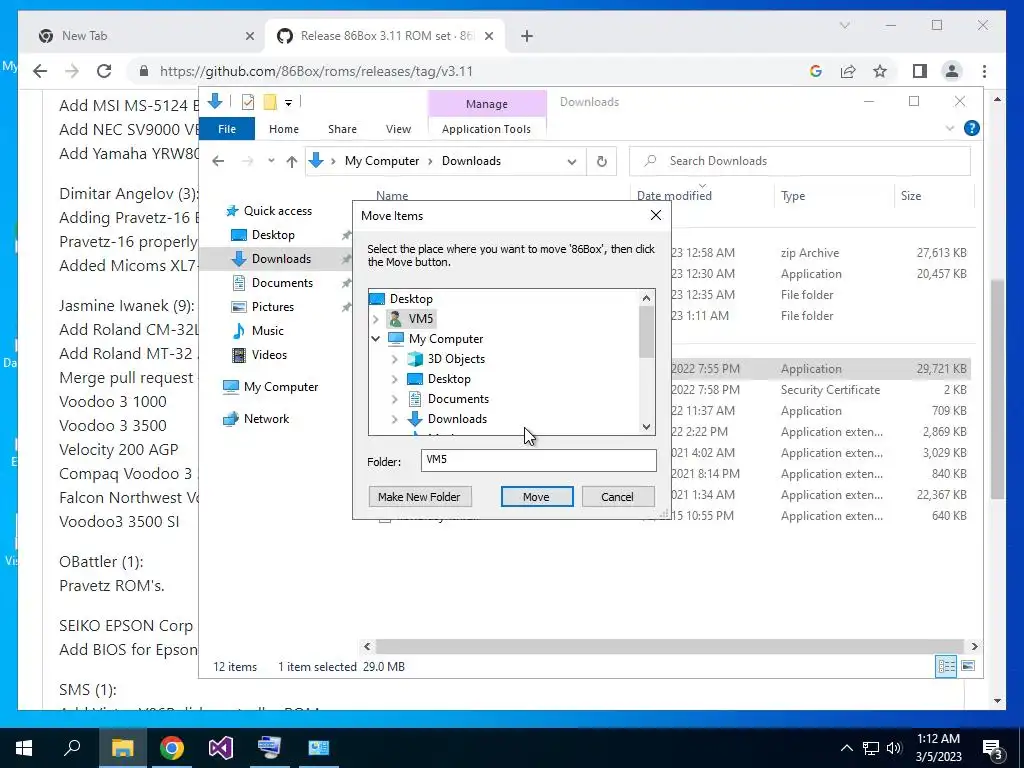Image resolution: width=1024 pixels, height=768 pixels.
Task: Open Application Tools ribbon tab
Action: click(487, 129)
